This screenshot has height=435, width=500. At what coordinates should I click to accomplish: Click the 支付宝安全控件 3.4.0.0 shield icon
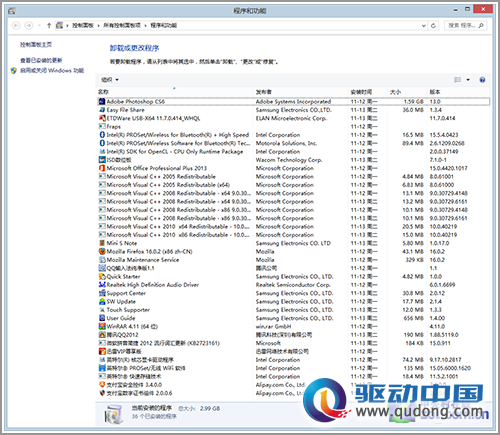pyautogui.click(x=102, y=385)
